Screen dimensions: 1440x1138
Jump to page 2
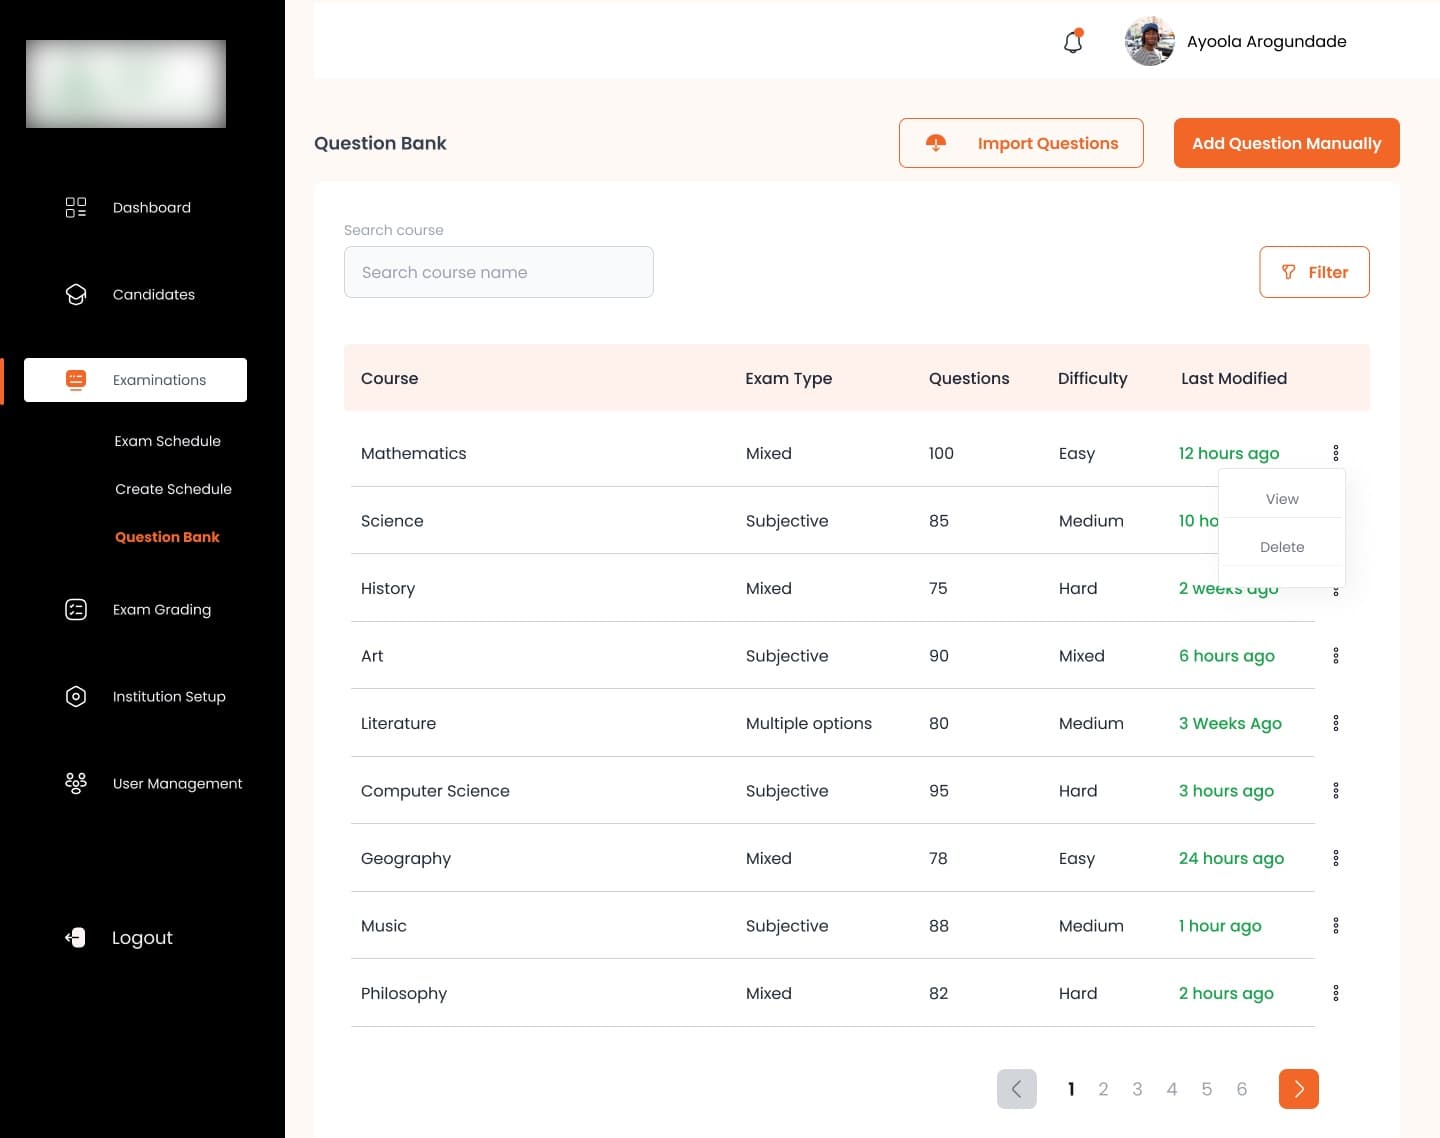[1103, 1089]
